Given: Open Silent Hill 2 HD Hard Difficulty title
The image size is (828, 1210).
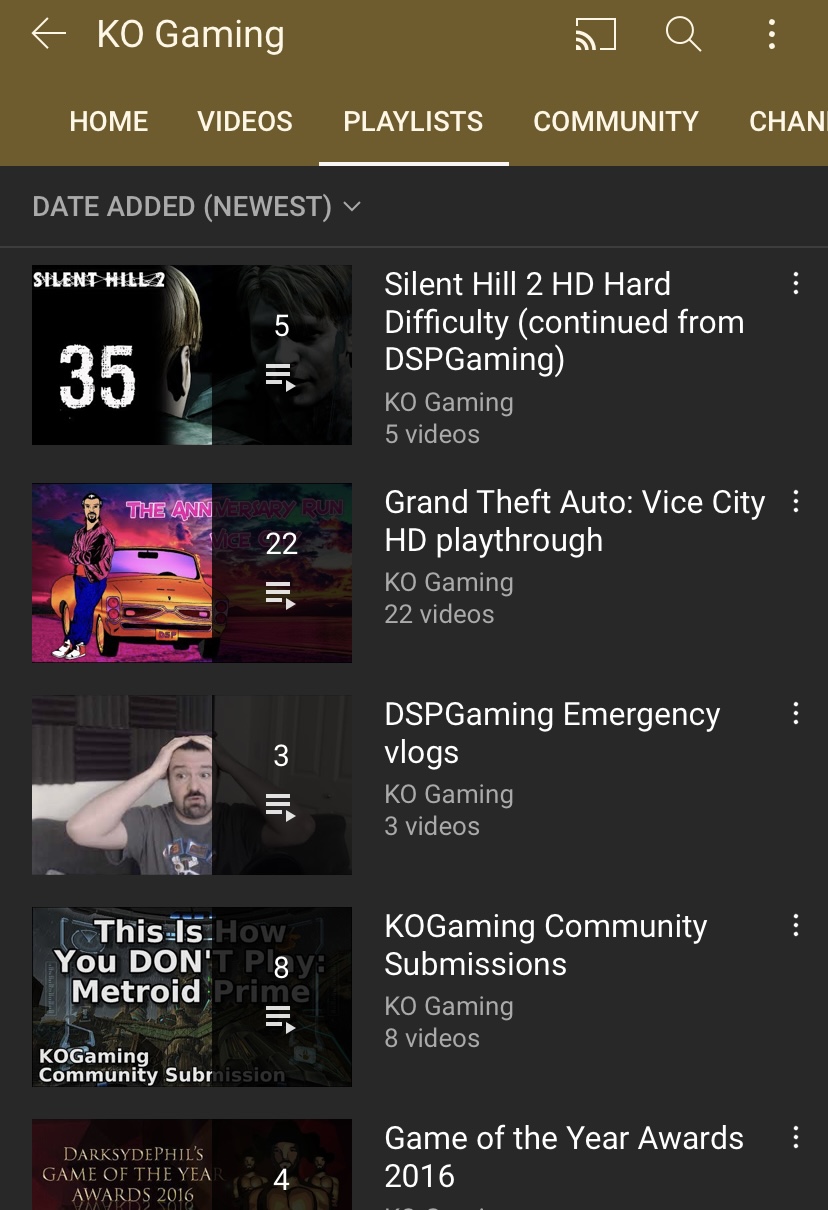Looking at the screenshot, I should (564, 322).
